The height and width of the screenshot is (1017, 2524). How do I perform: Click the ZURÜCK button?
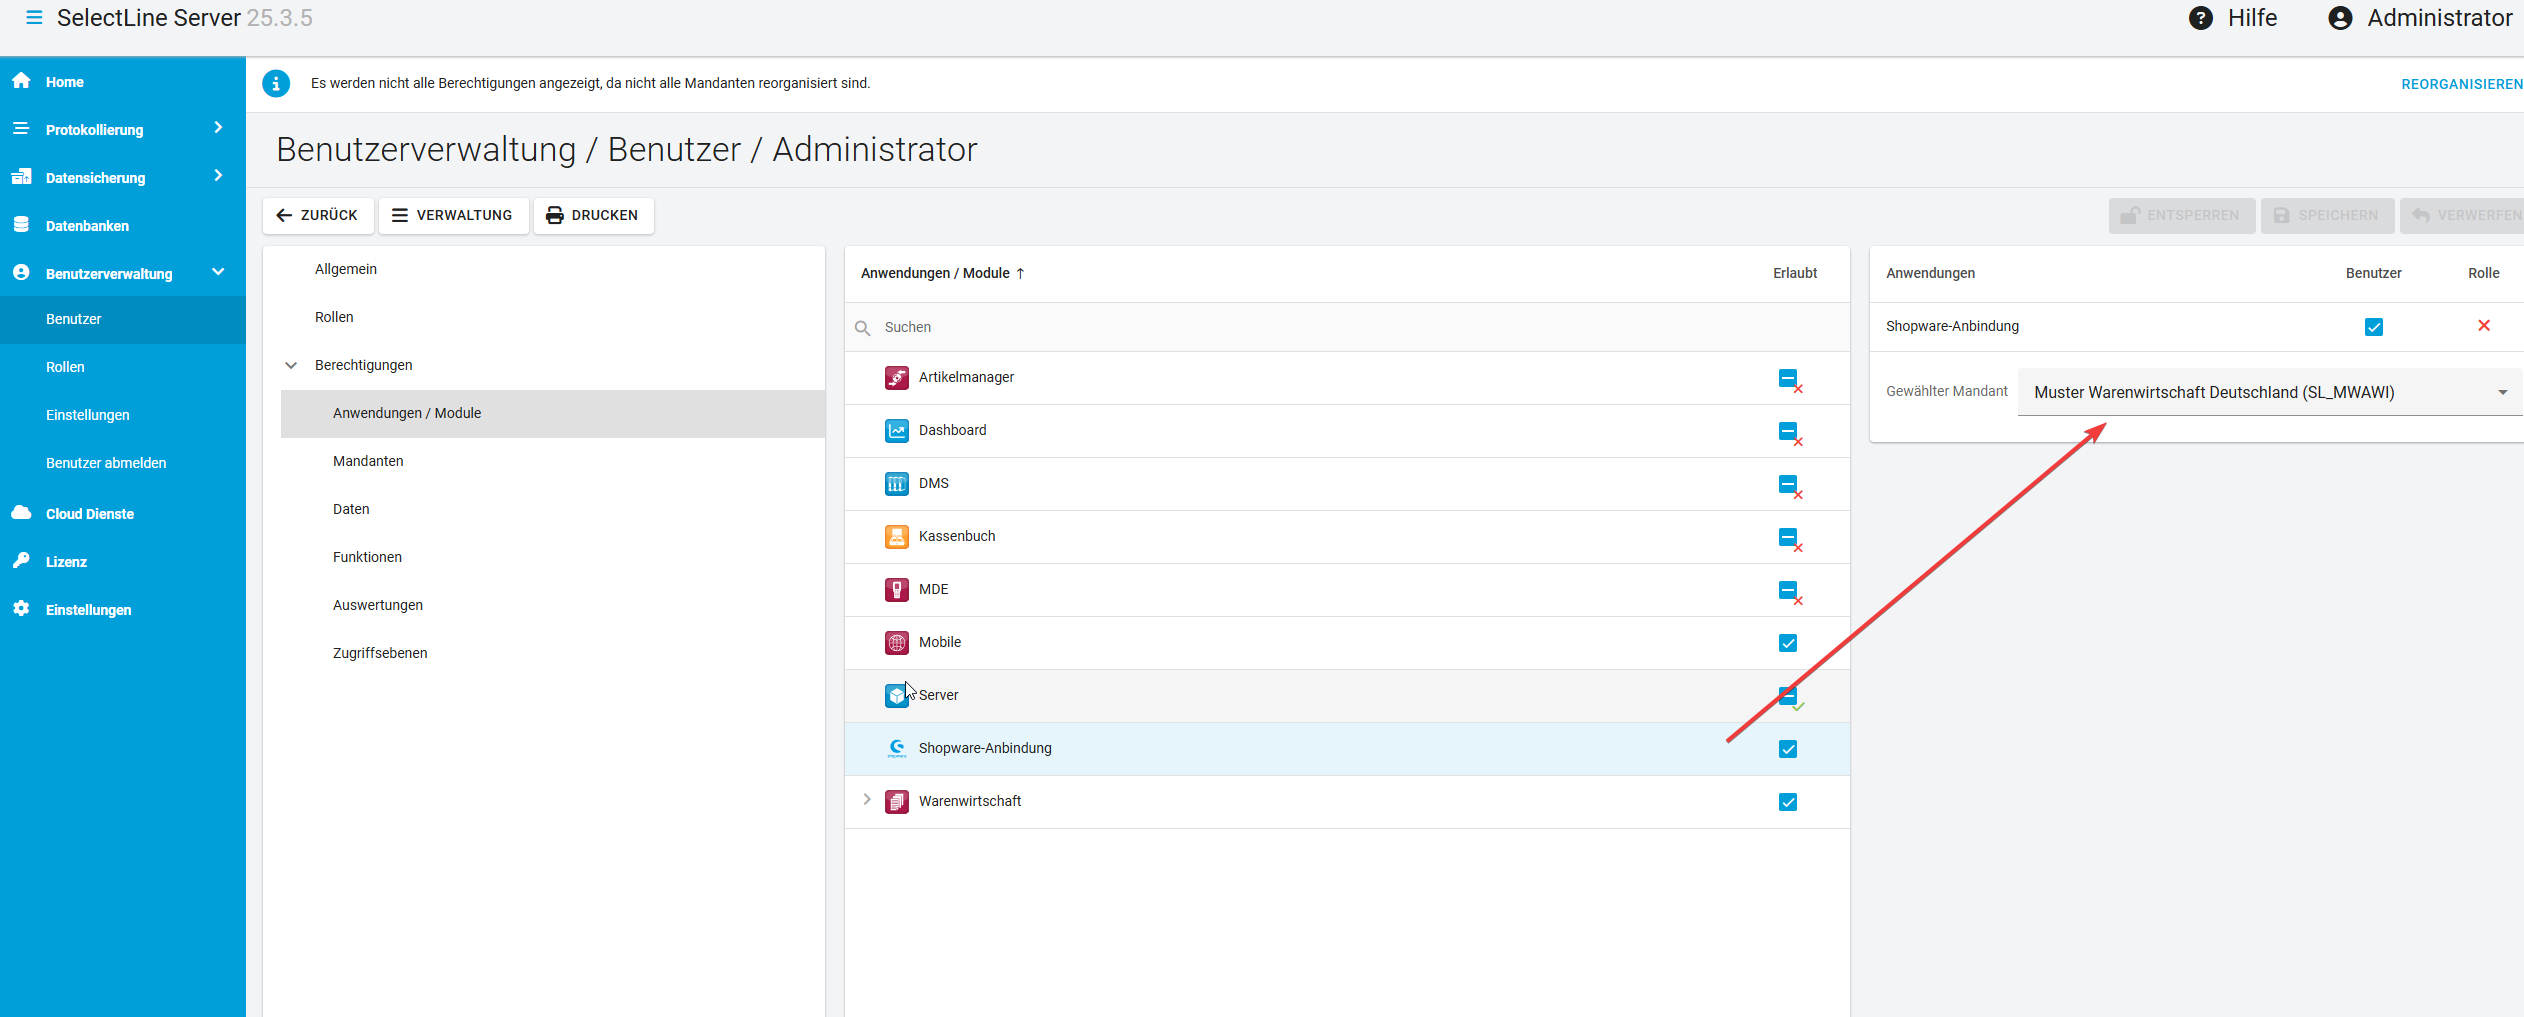pyautogui.click(x=318, y=216)
